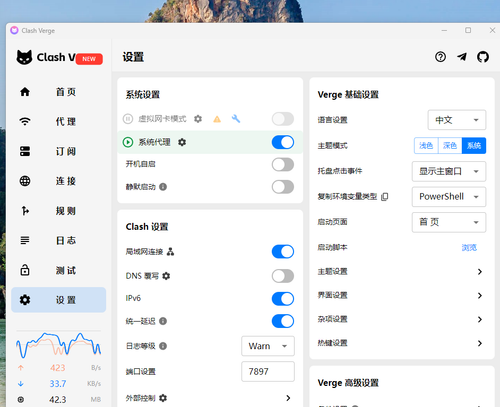Image resolution: width=500 pixels, height=407 pixels.
Task: Open the GitHub repository icon
Action: click(x=483, y=57)
